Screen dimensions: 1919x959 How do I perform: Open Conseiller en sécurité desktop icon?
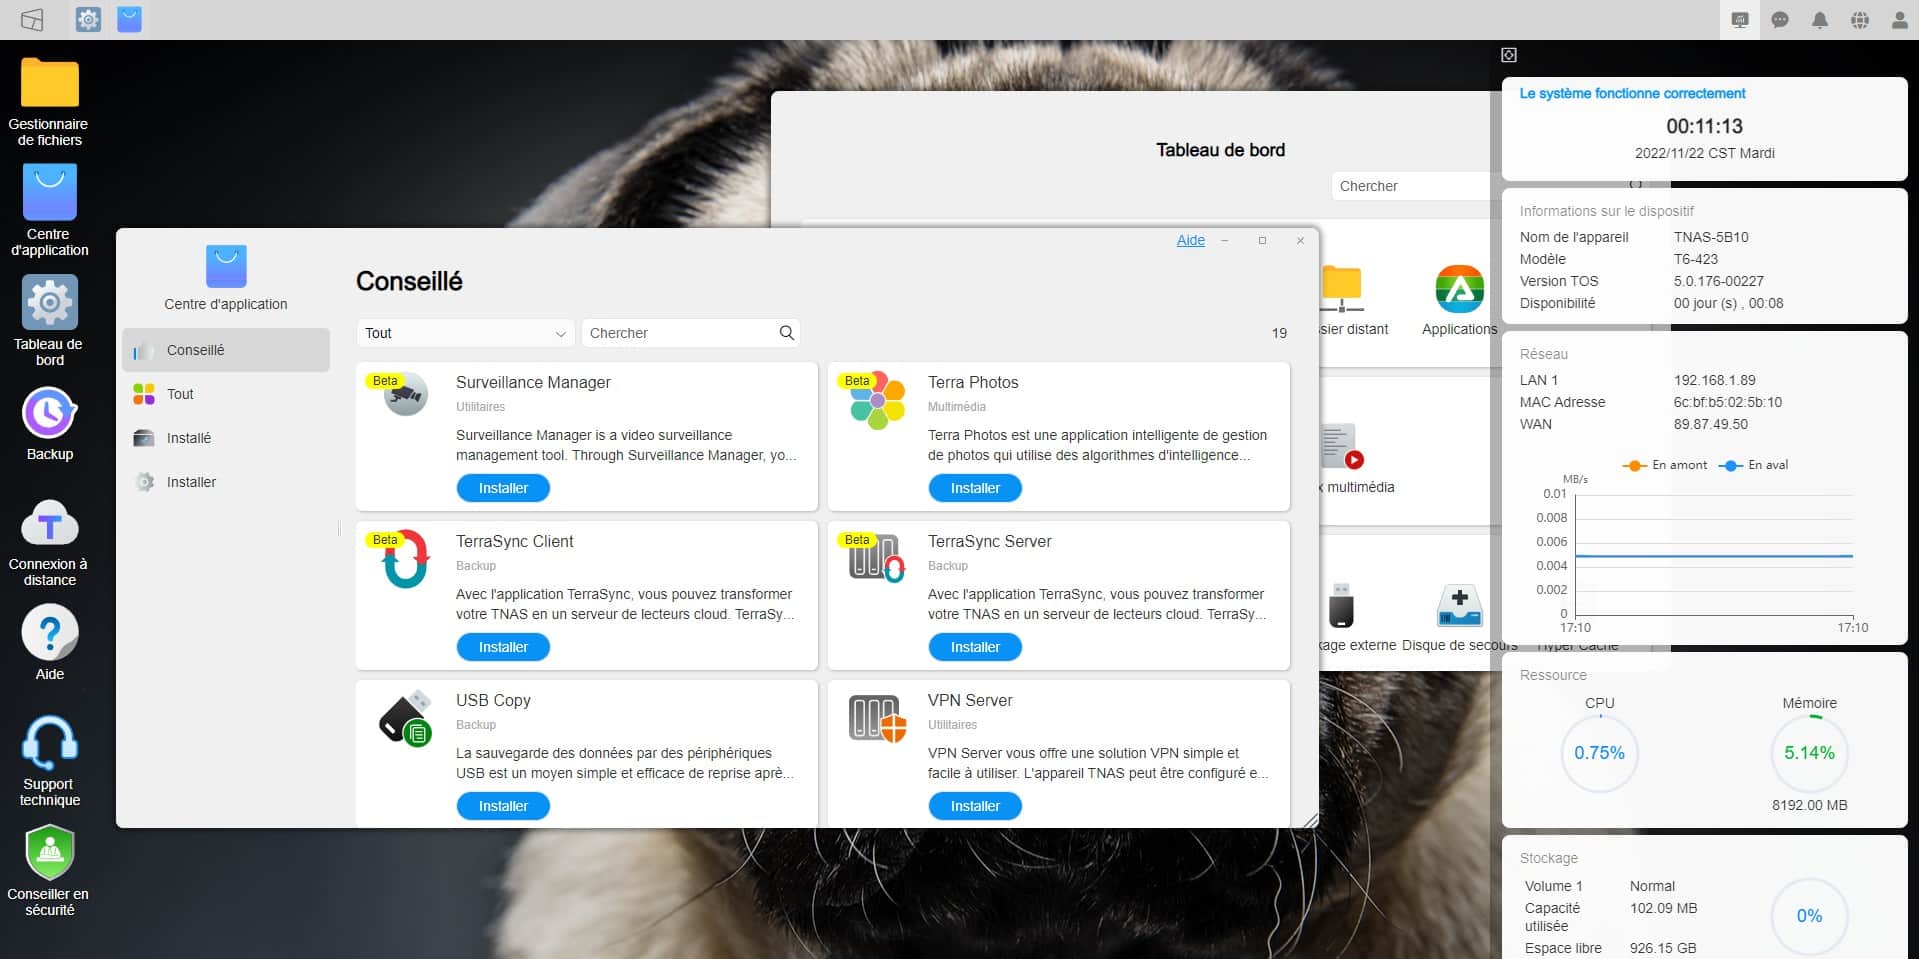[x=49, y=871]
